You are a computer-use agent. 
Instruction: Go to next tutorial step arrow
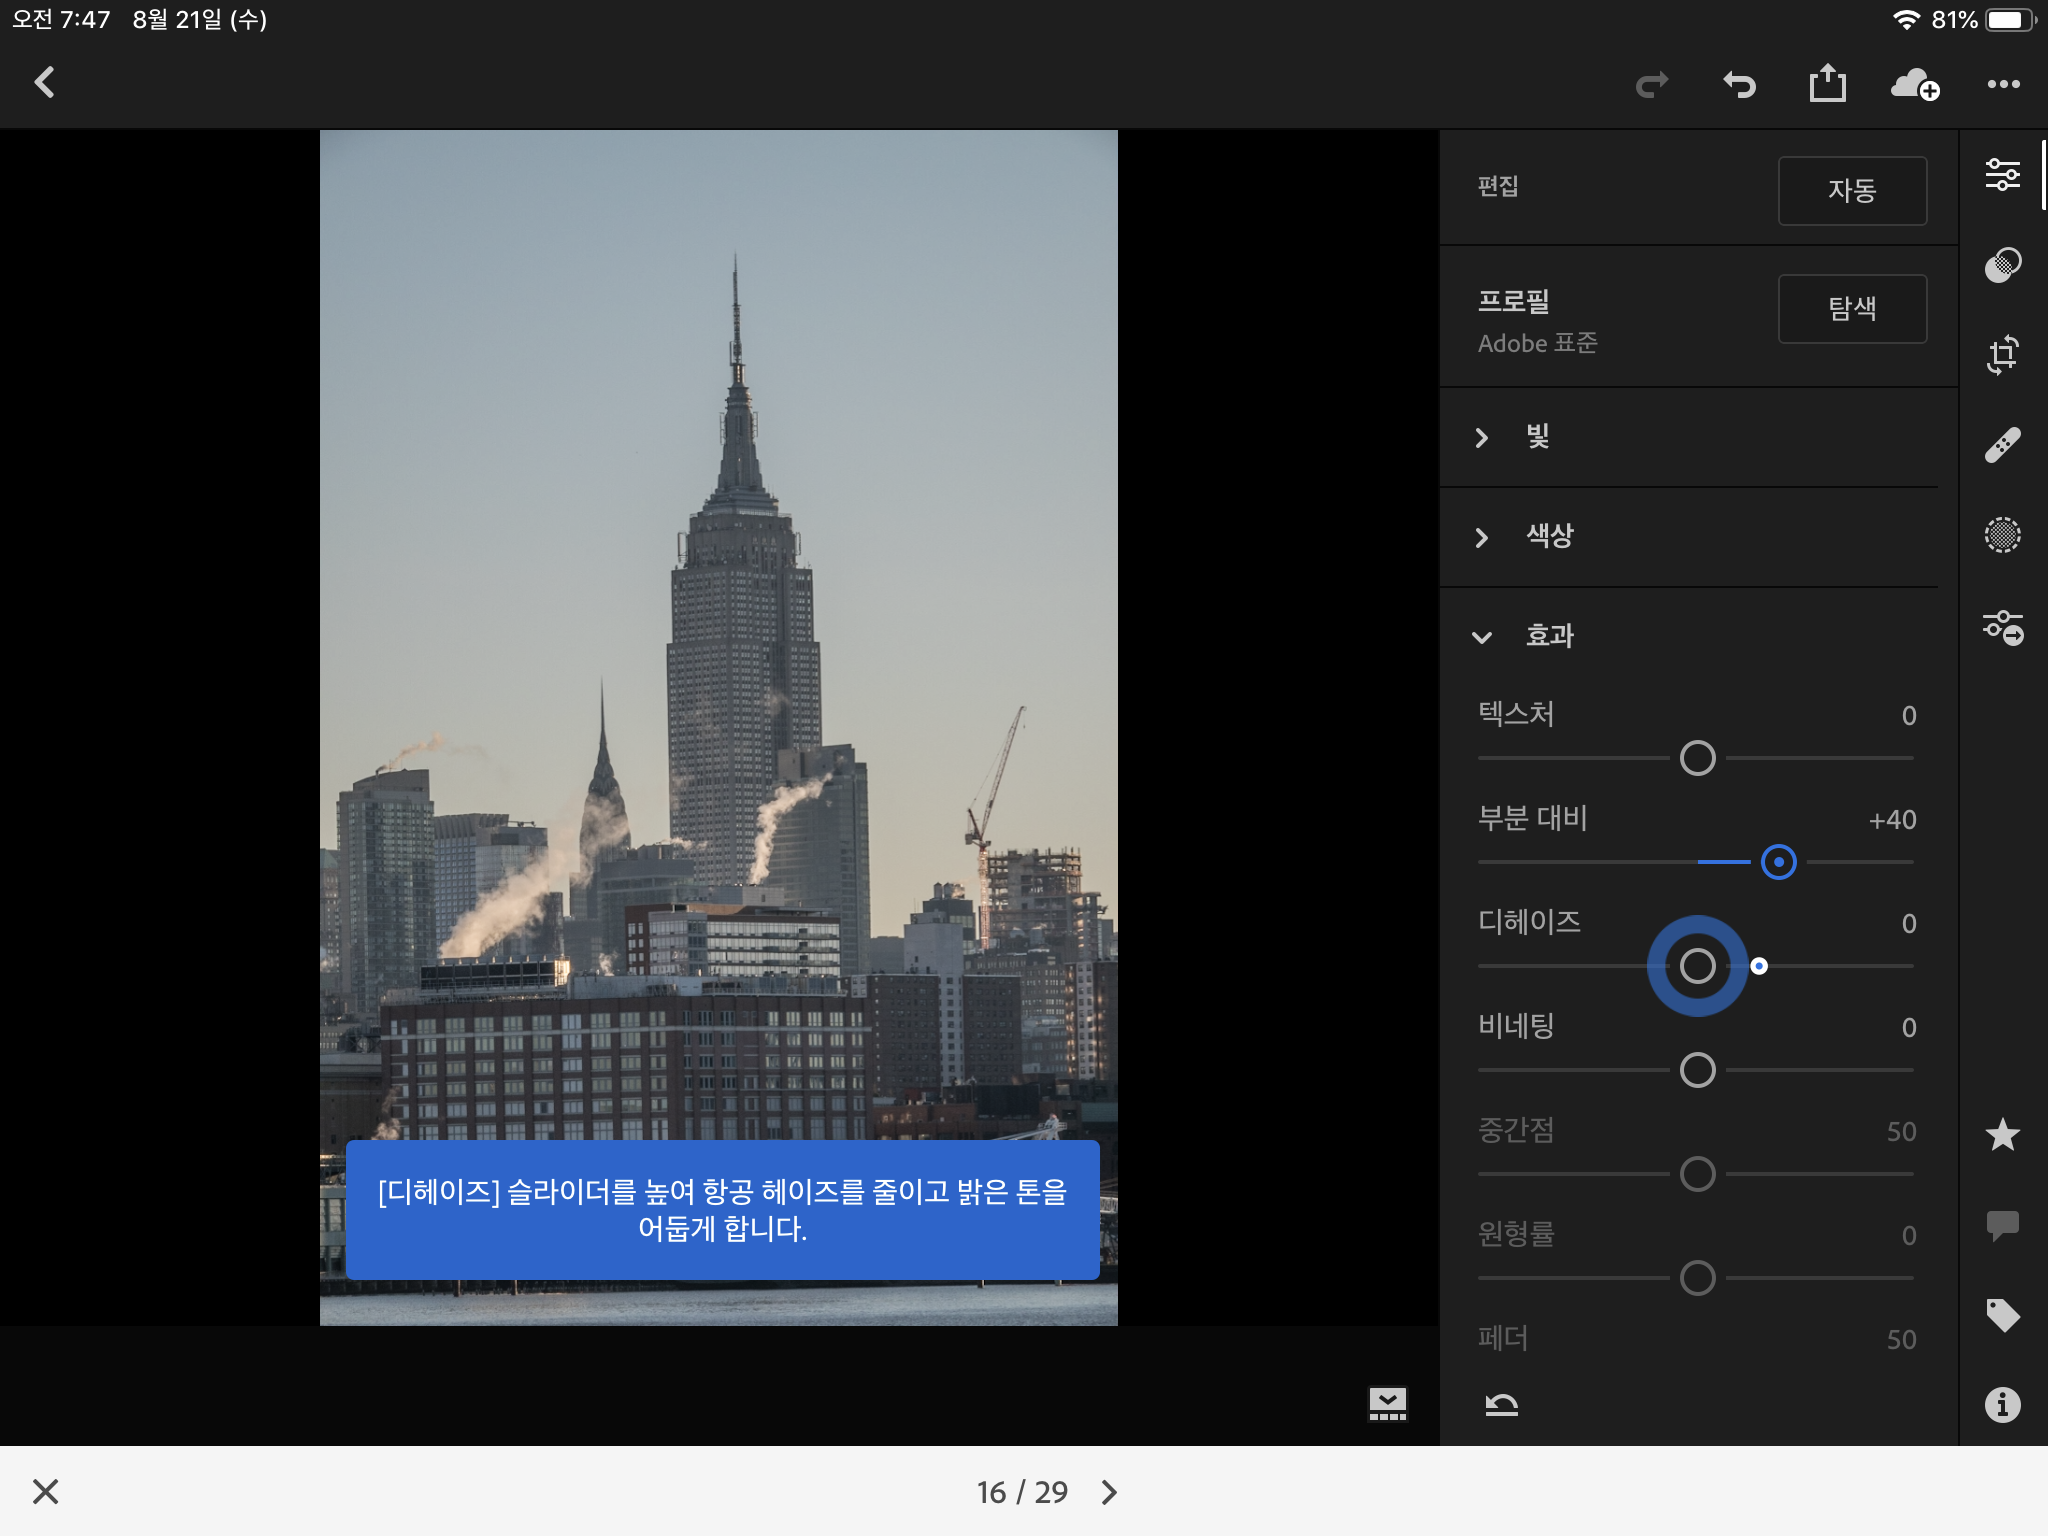1110,1491
